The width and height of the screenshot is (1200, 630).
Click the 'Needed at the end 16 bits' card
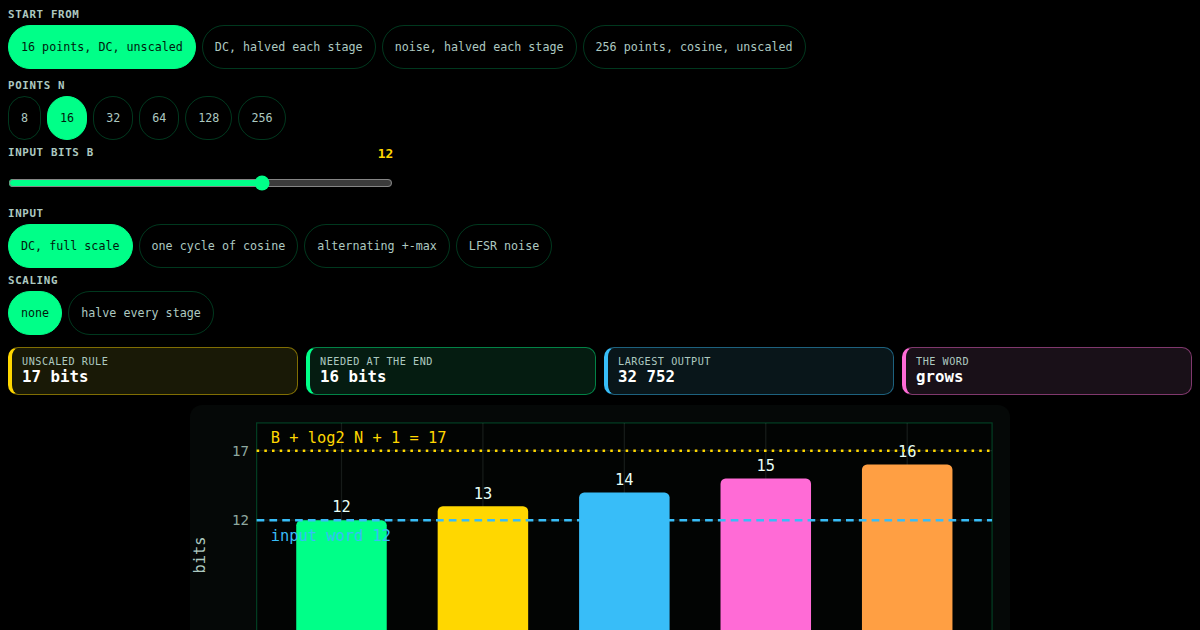coord(451,371)
